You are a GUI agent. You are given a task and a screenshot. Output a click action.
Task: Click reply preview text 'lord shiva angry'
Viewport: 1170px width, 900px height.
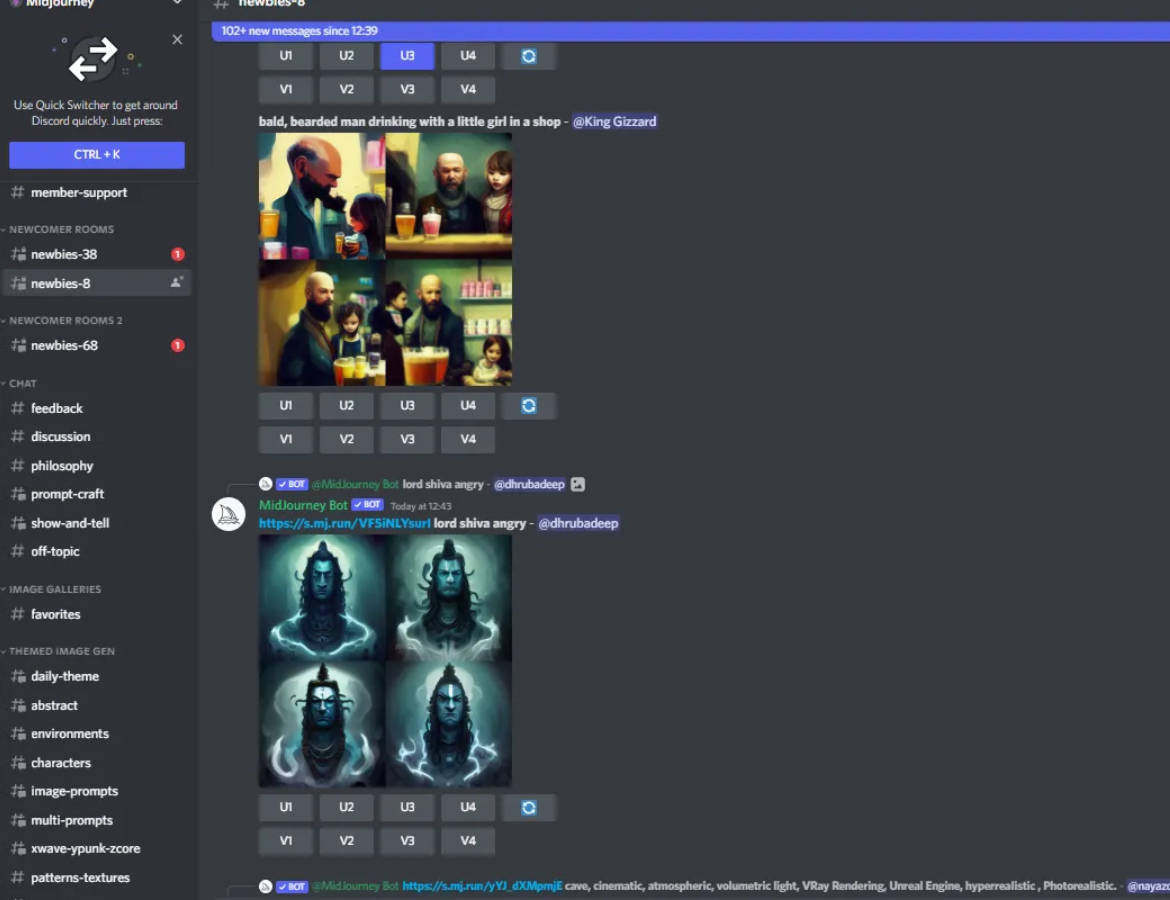(442, 484)
